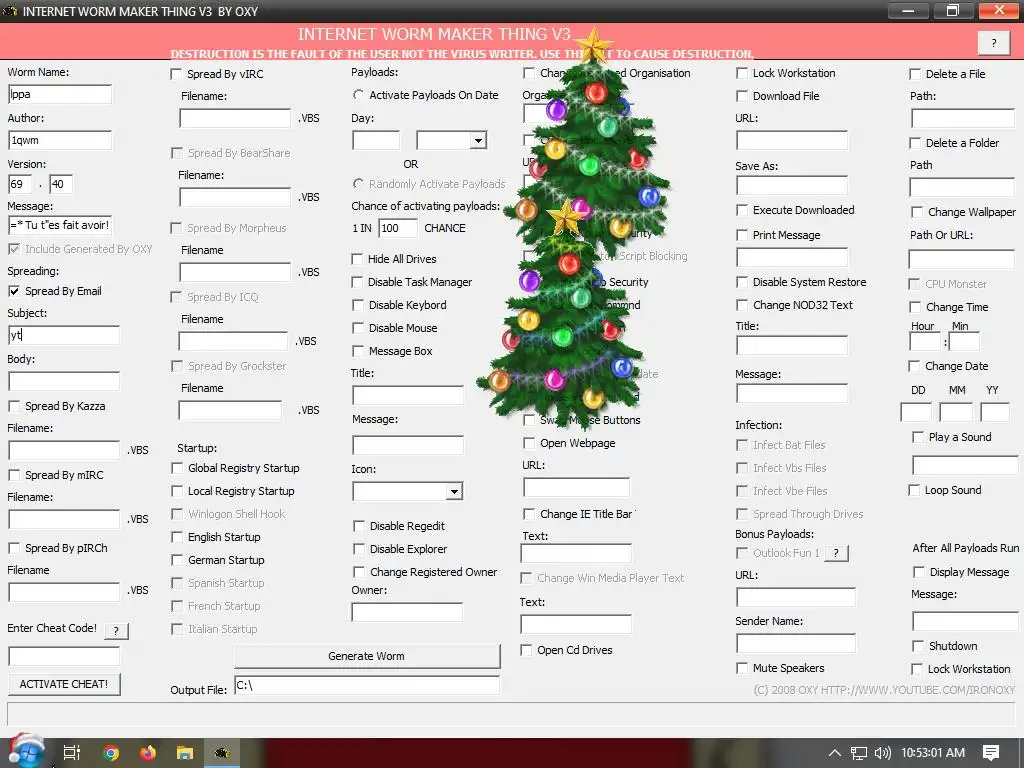Click the help question mark in the header
The height and width of the screenshot is (768, 1024).
click(994, 43)
